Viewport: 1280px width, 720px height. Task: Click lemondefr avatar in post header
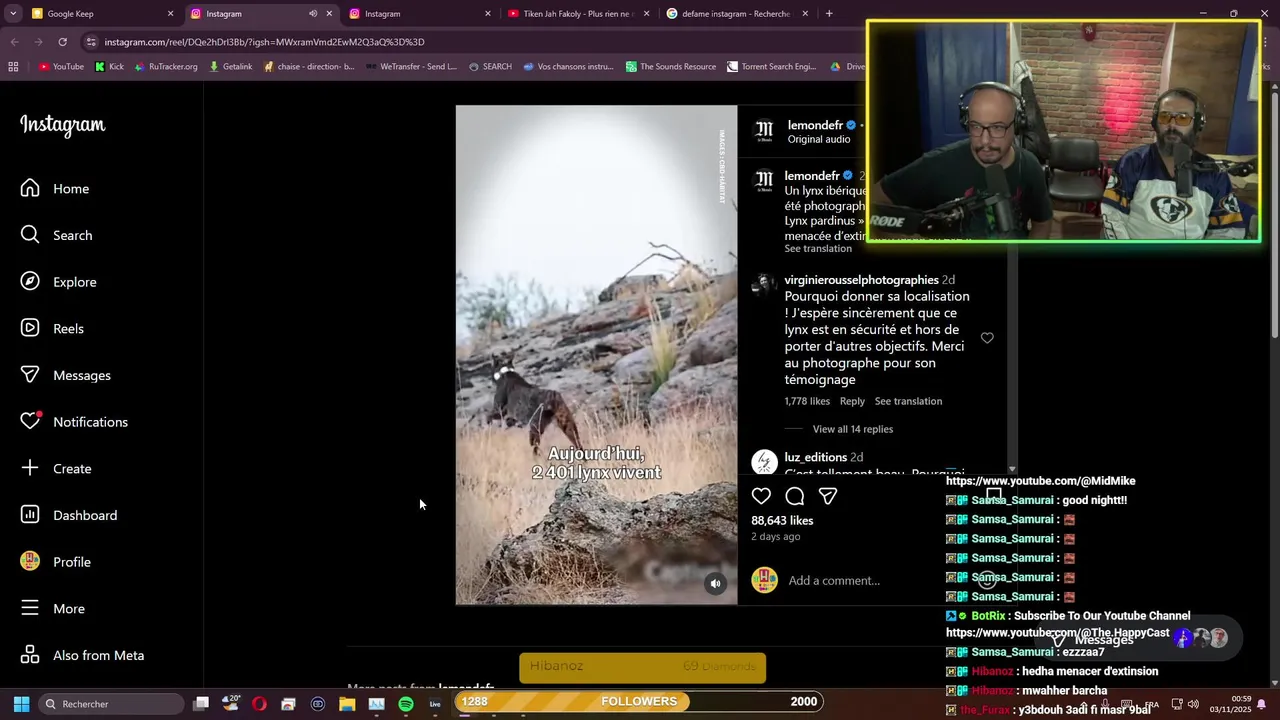tap(764, 131)
